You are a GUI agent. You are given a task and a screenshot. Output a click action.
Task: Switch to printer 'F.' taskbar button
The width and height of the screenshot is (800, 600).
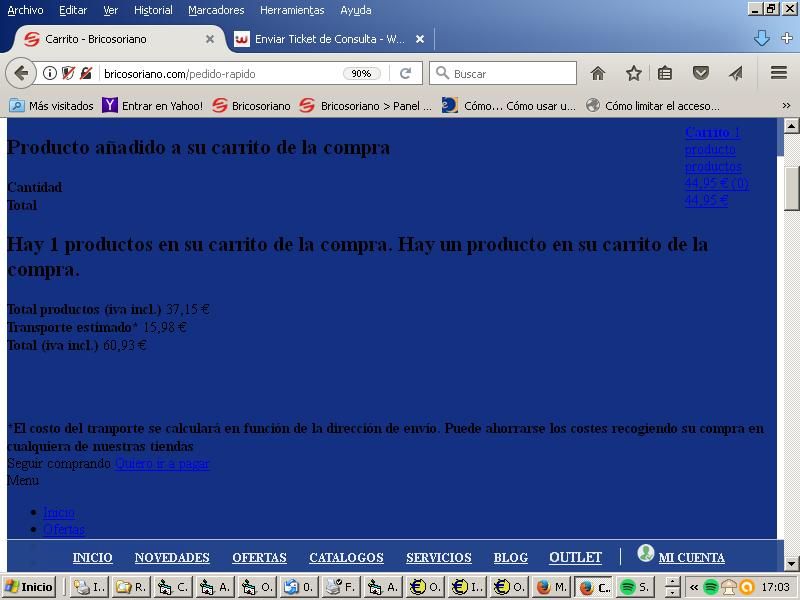coord(341,587)
